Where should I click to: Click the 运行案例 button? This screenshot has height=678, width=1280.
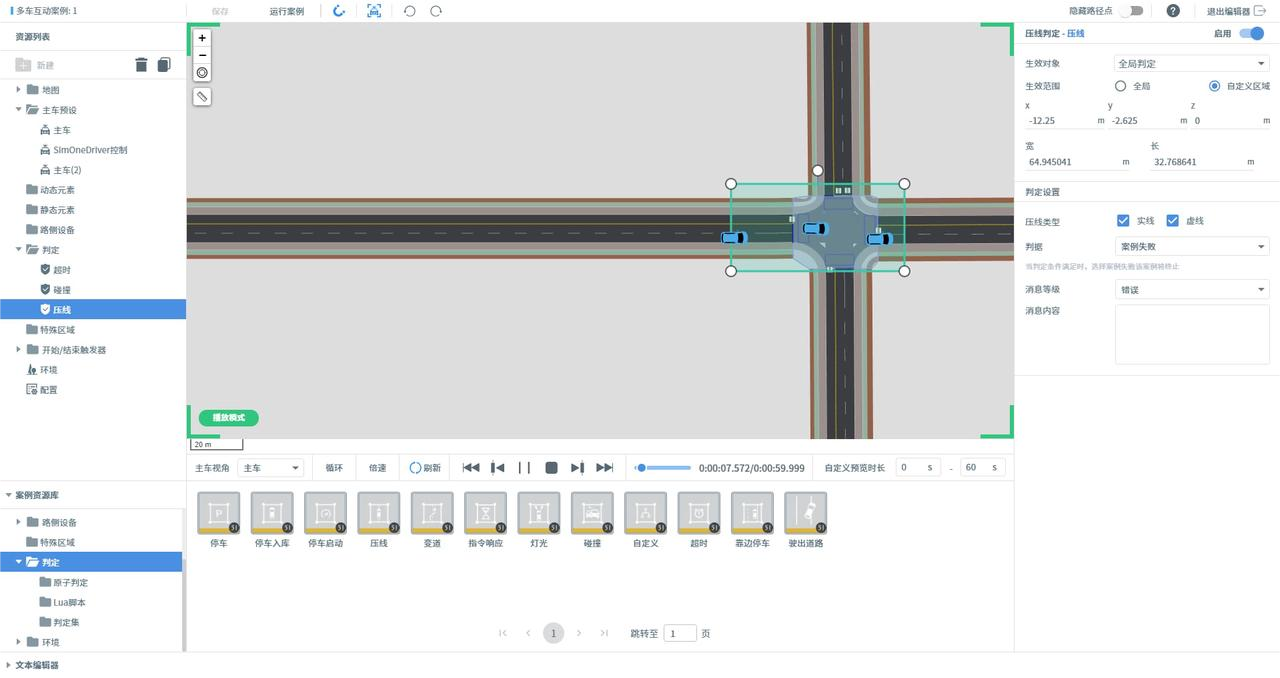click(x=286, y=11)
